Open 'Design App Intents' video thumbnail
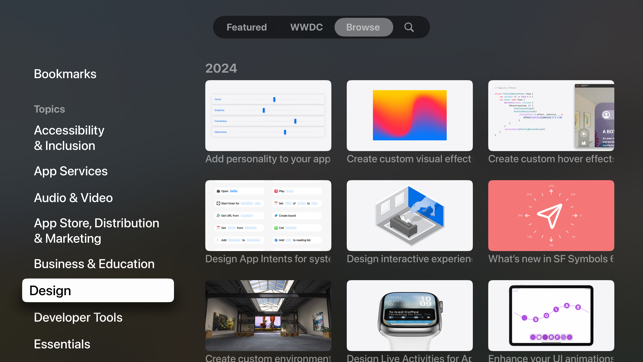The width and height of the screenshot is (643, 362). (268, 216)
